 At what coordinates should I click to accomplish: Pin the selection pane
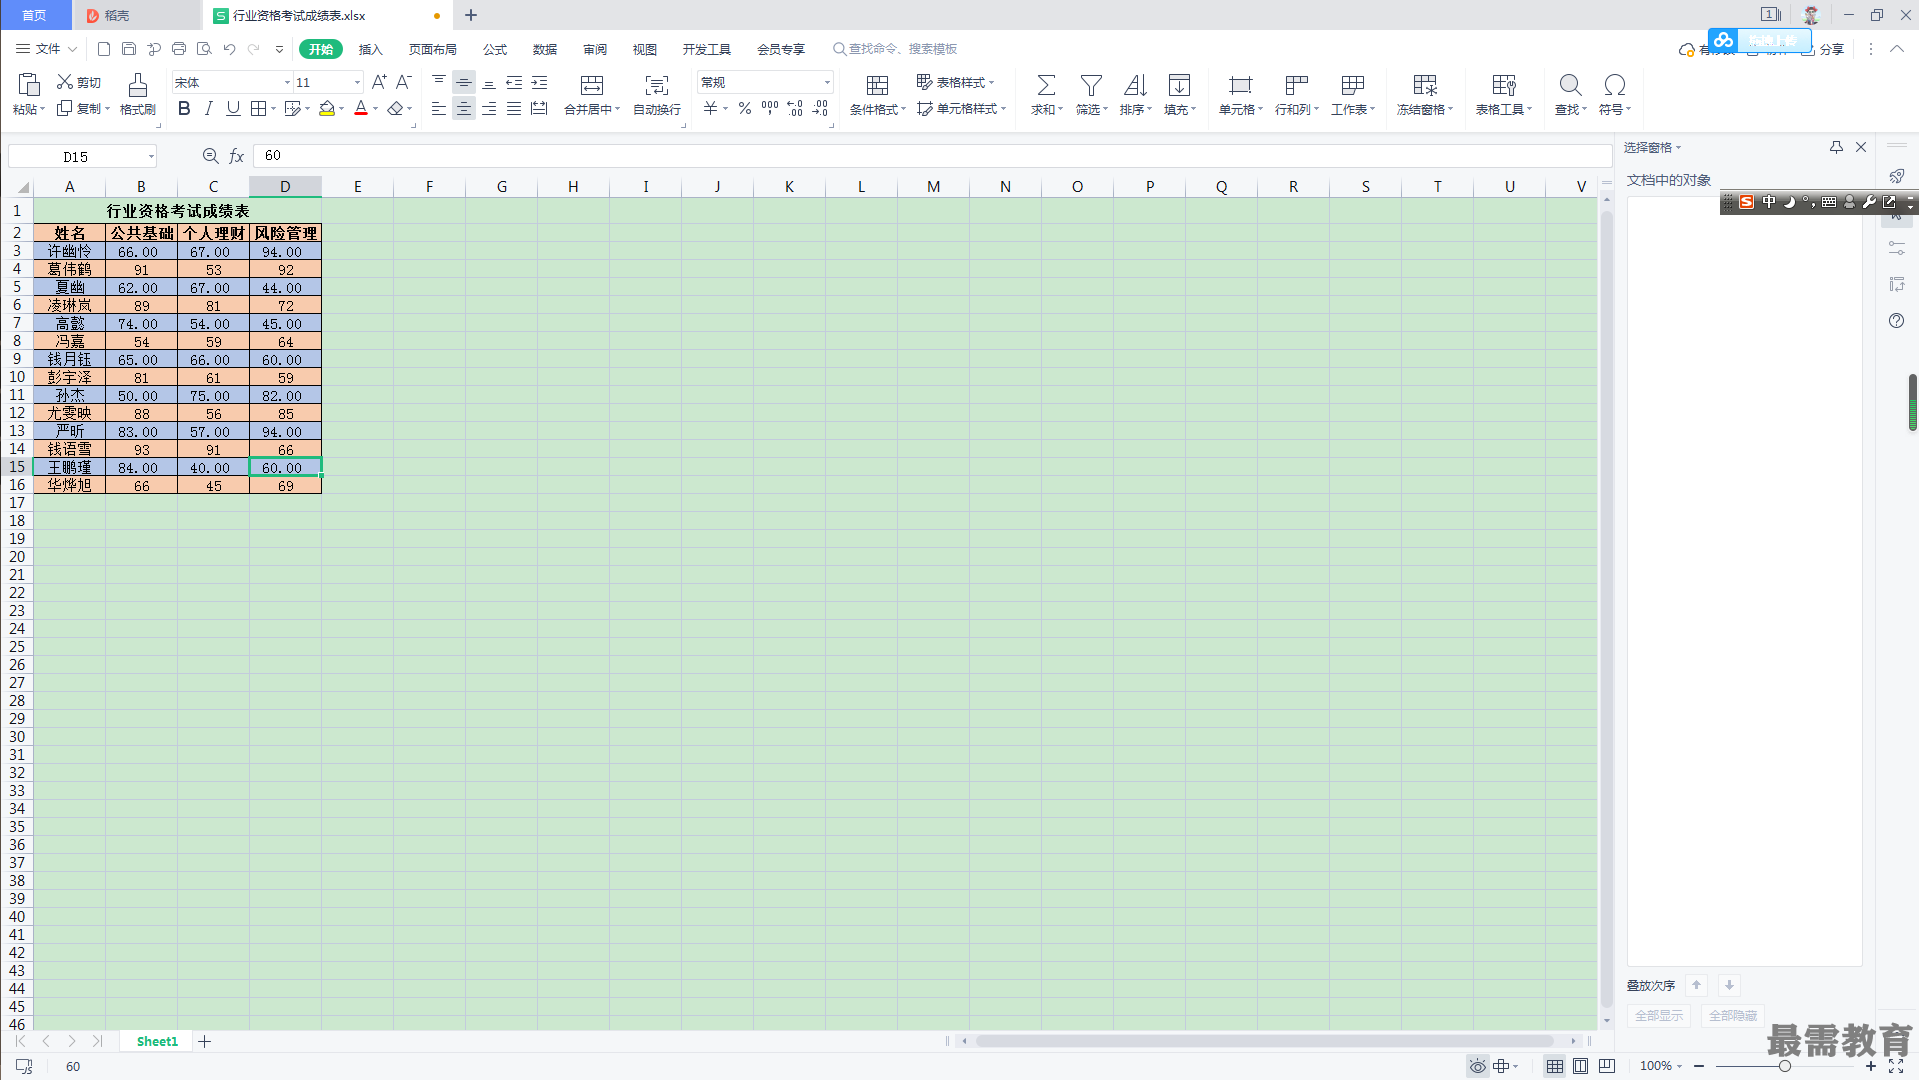tap(1836, 147)
